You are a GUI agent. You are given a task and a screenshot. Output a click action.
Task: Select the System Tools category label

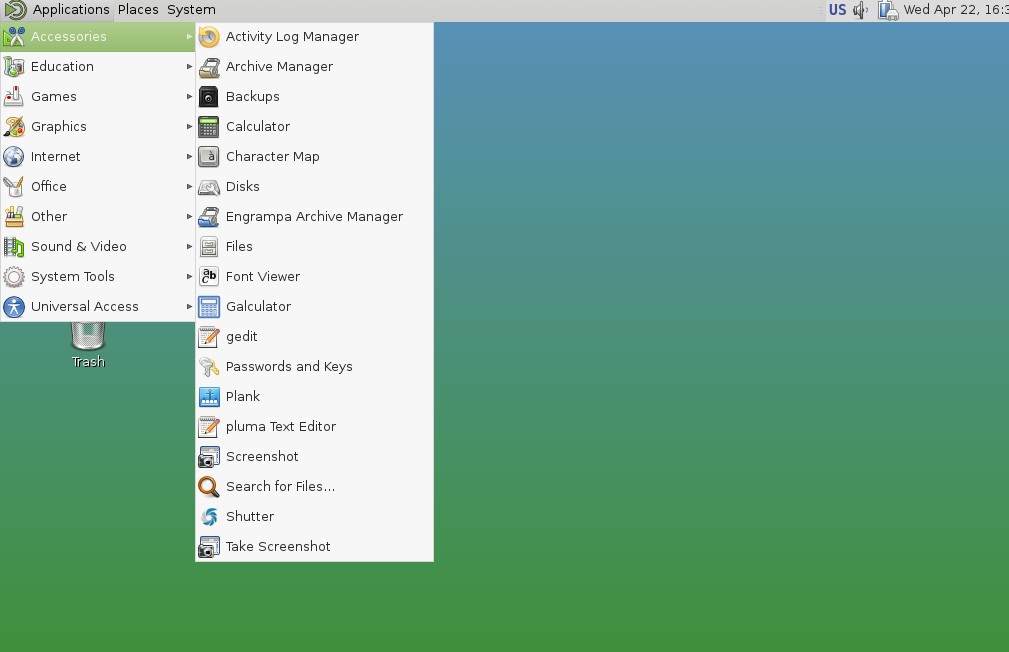73,277
